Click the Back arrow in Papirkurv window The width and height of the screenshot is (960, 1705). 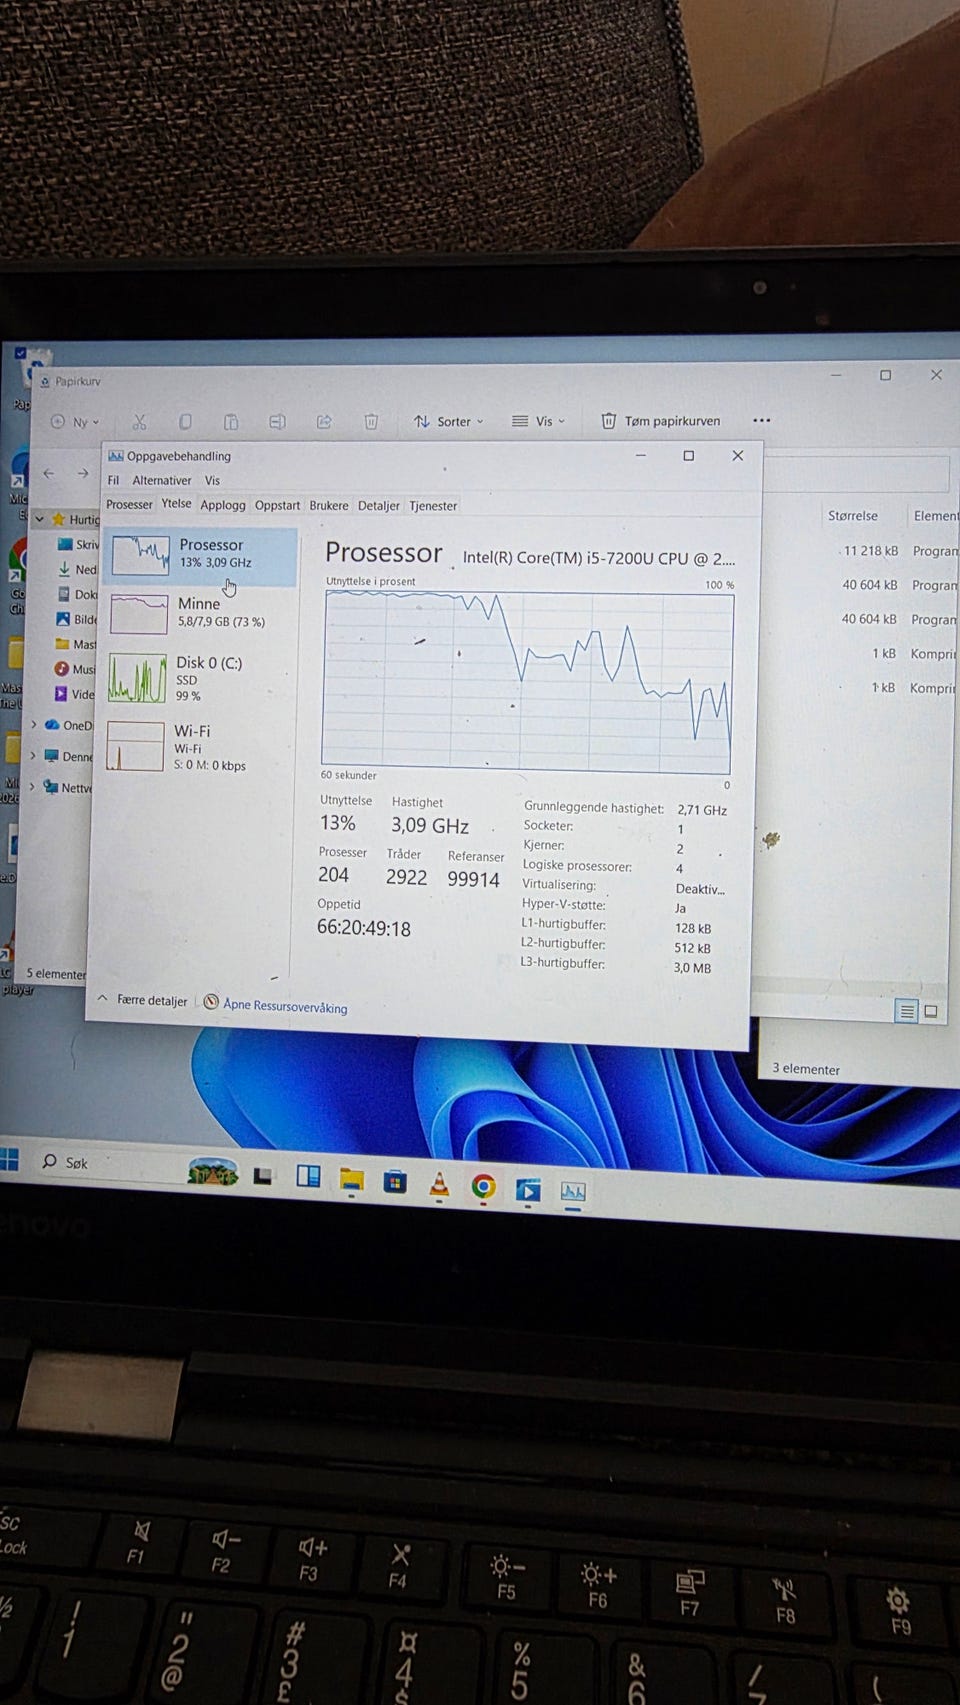49,473
